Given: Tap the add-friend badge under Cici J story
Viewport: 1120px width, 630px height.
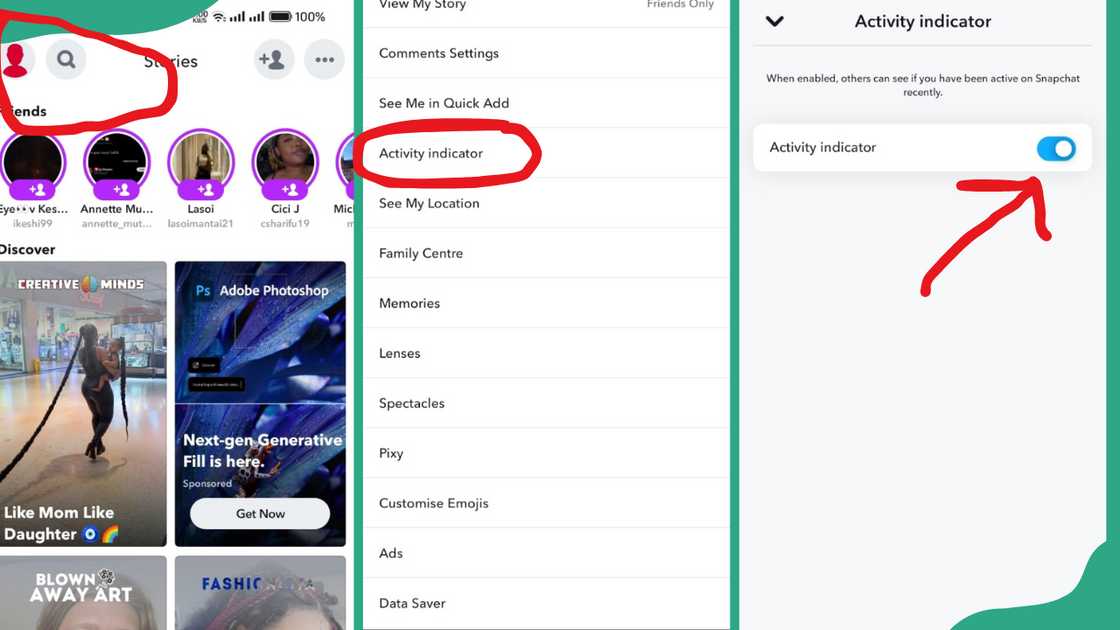Looking at the screenshot, I should [x=285, y=189].
